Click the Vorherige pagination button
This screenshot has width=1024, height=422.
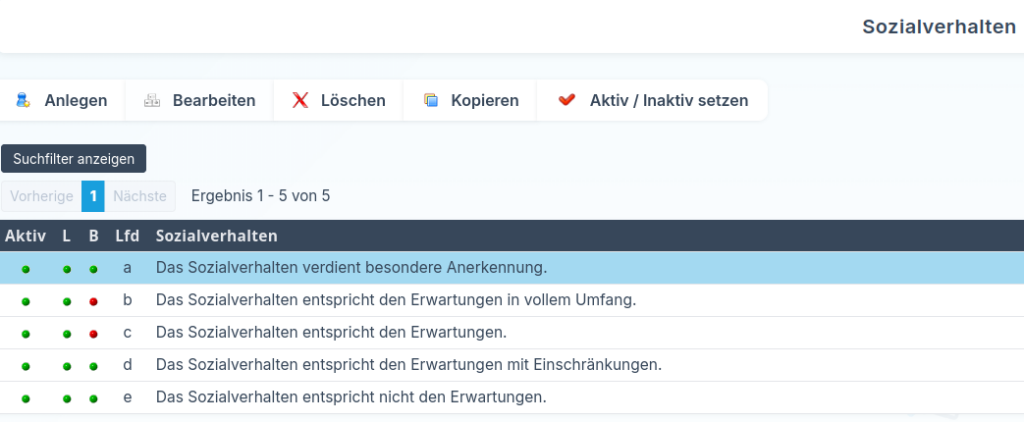41,196
